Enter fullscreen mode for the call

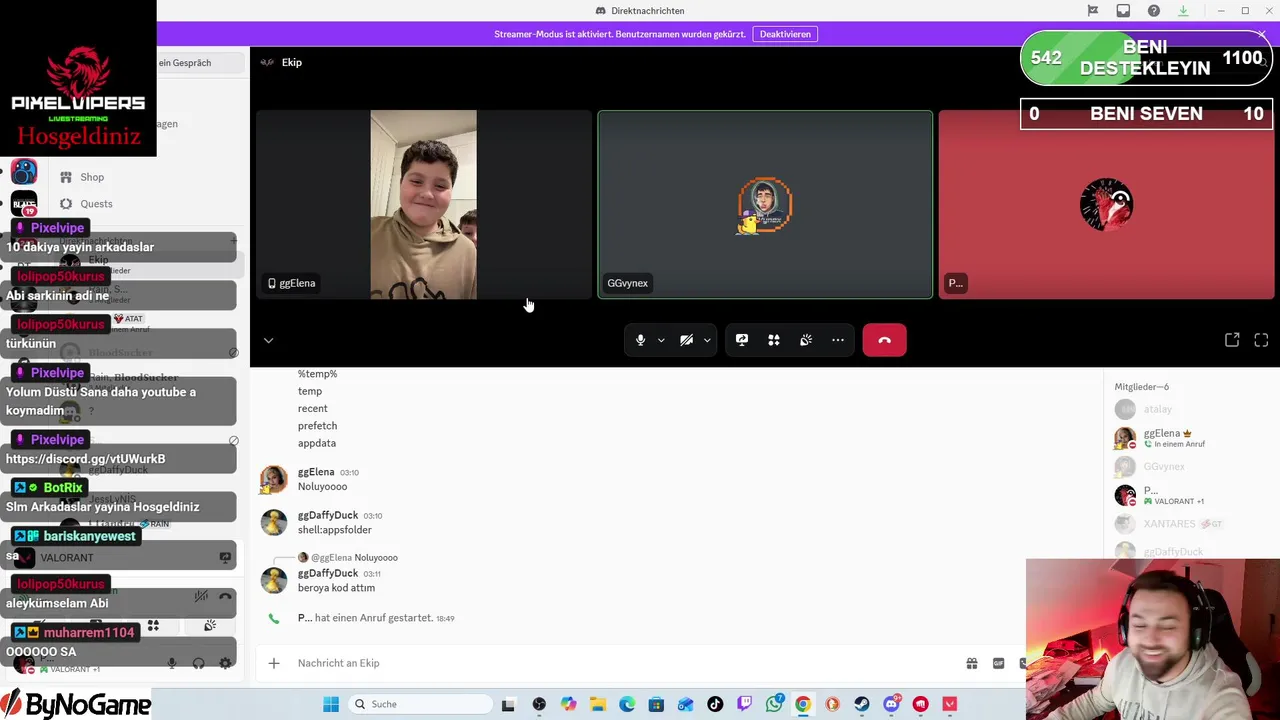1261,340
